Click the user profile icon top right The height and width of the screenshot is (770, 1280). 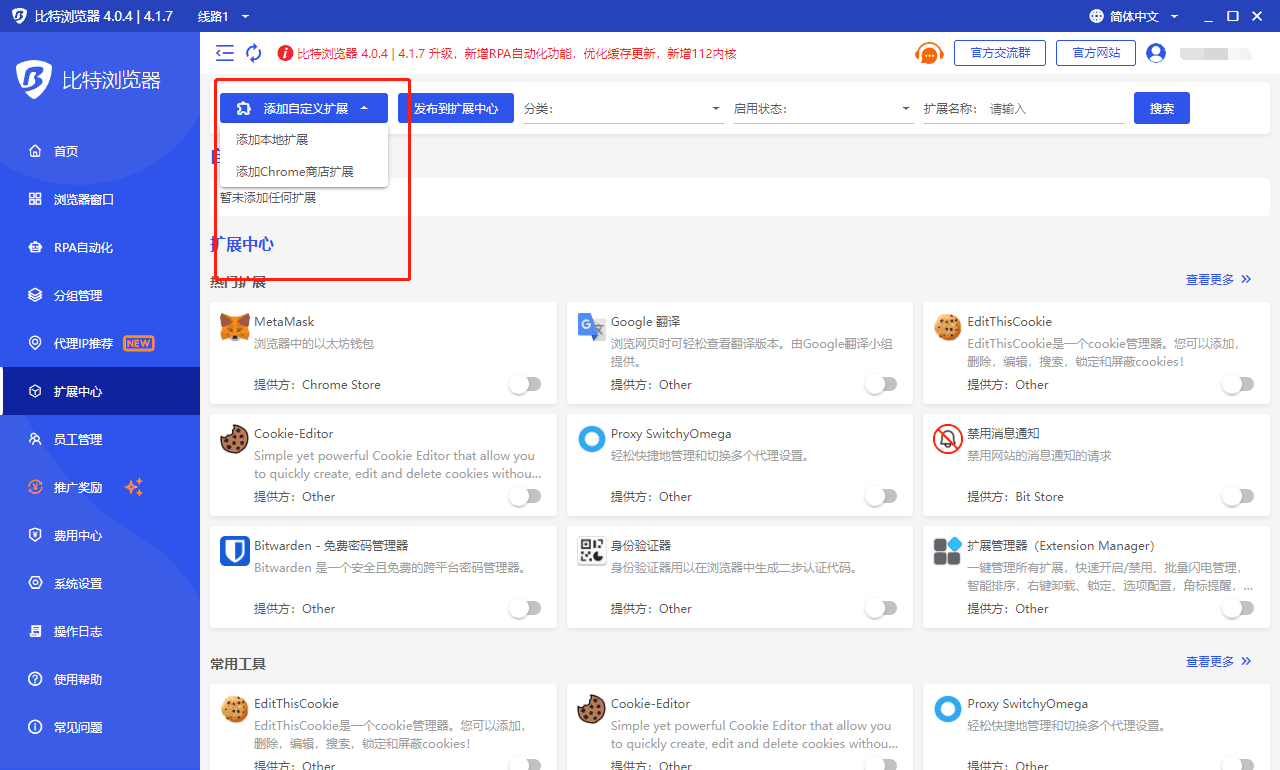1155,53
